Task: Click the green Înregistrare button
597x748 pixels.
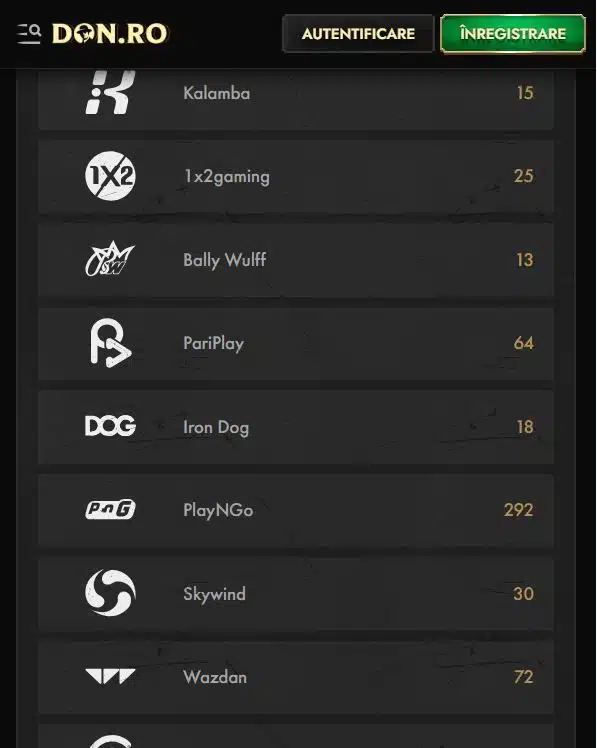Action: click(513, 34)
